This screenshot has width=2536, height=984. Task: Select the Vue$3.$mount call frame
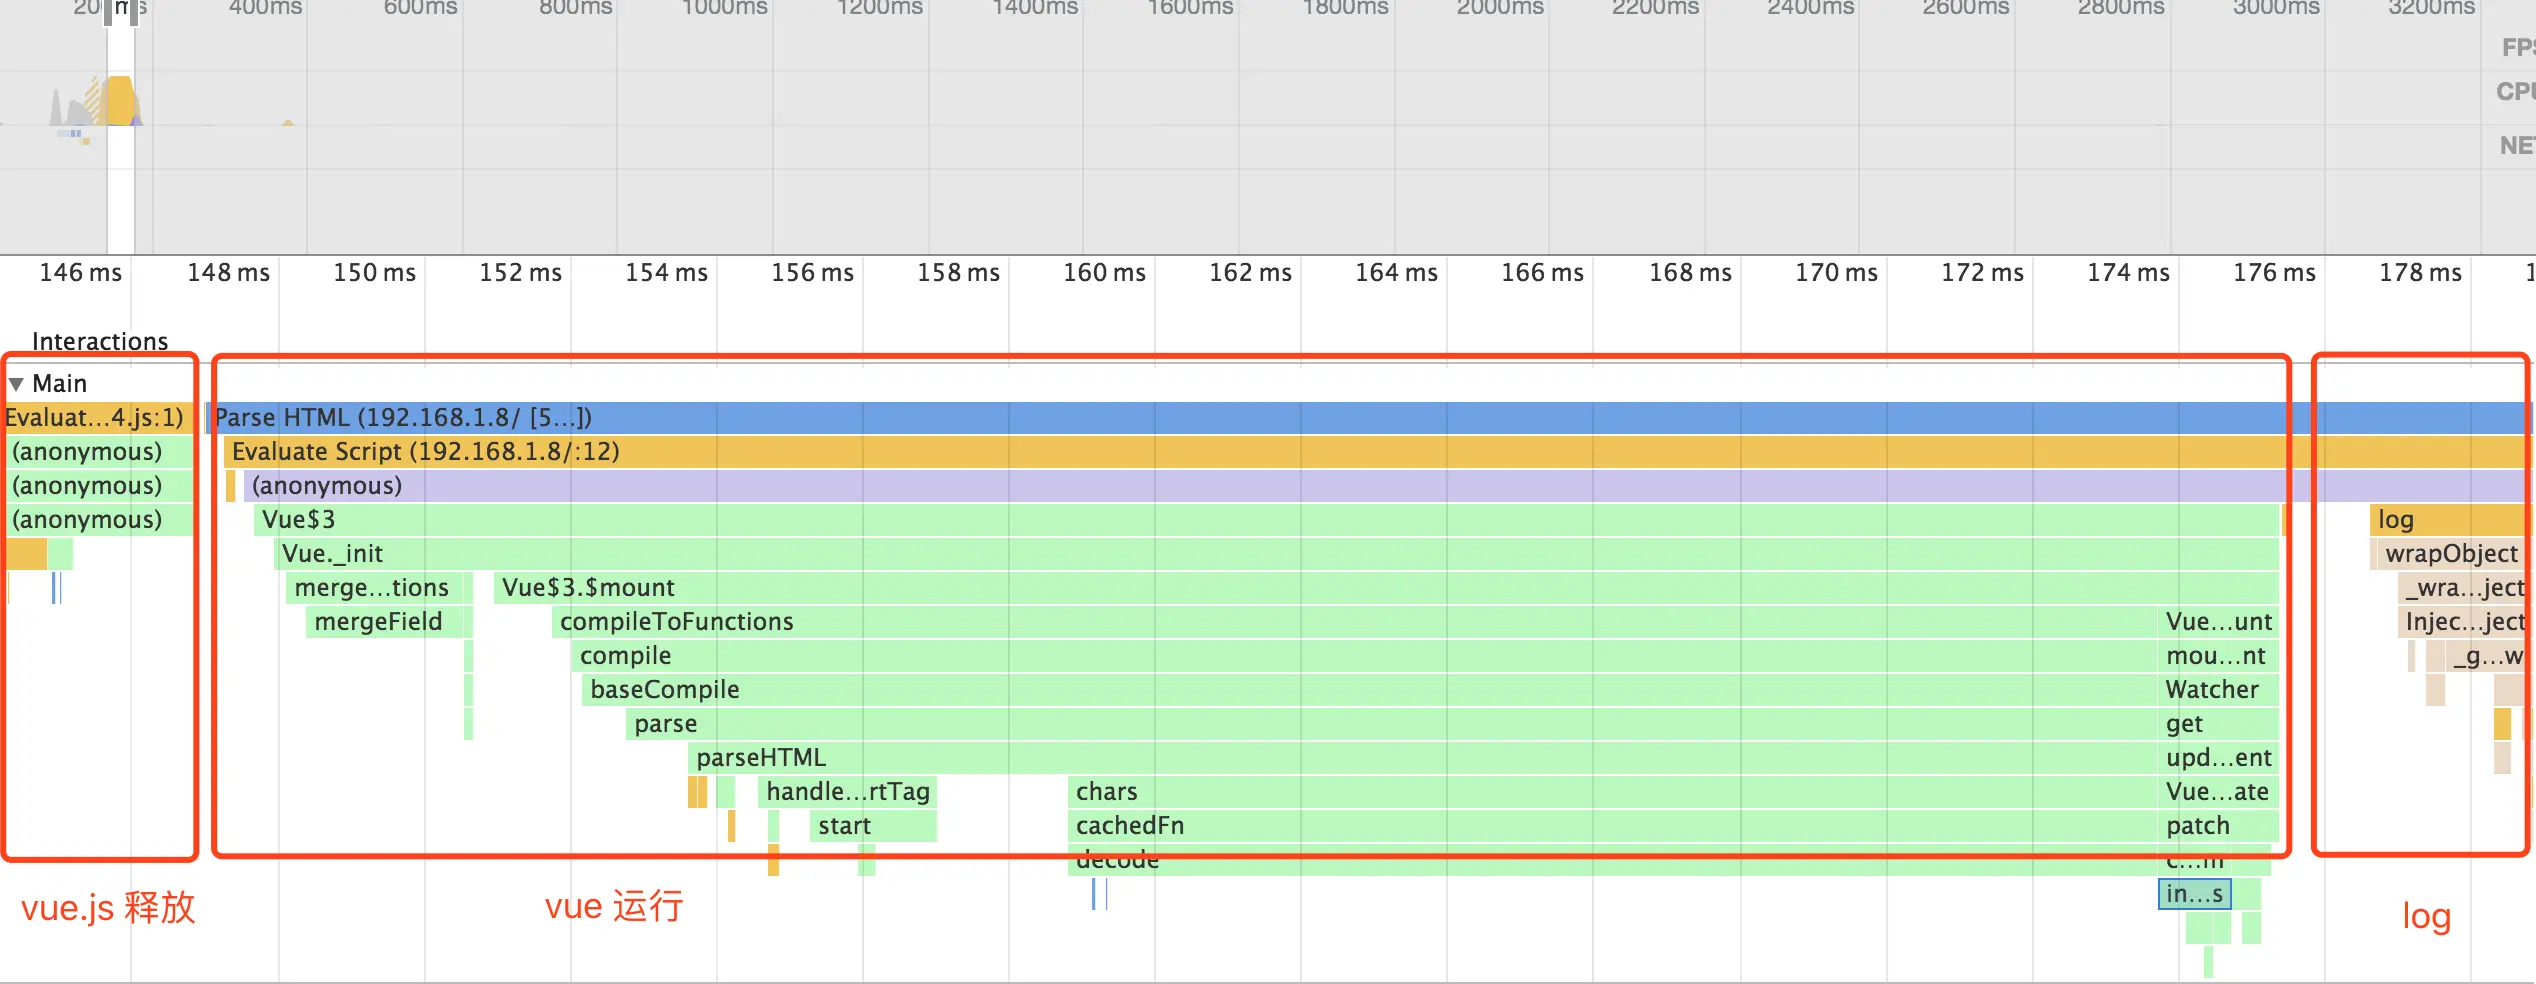coord(1386,587)
